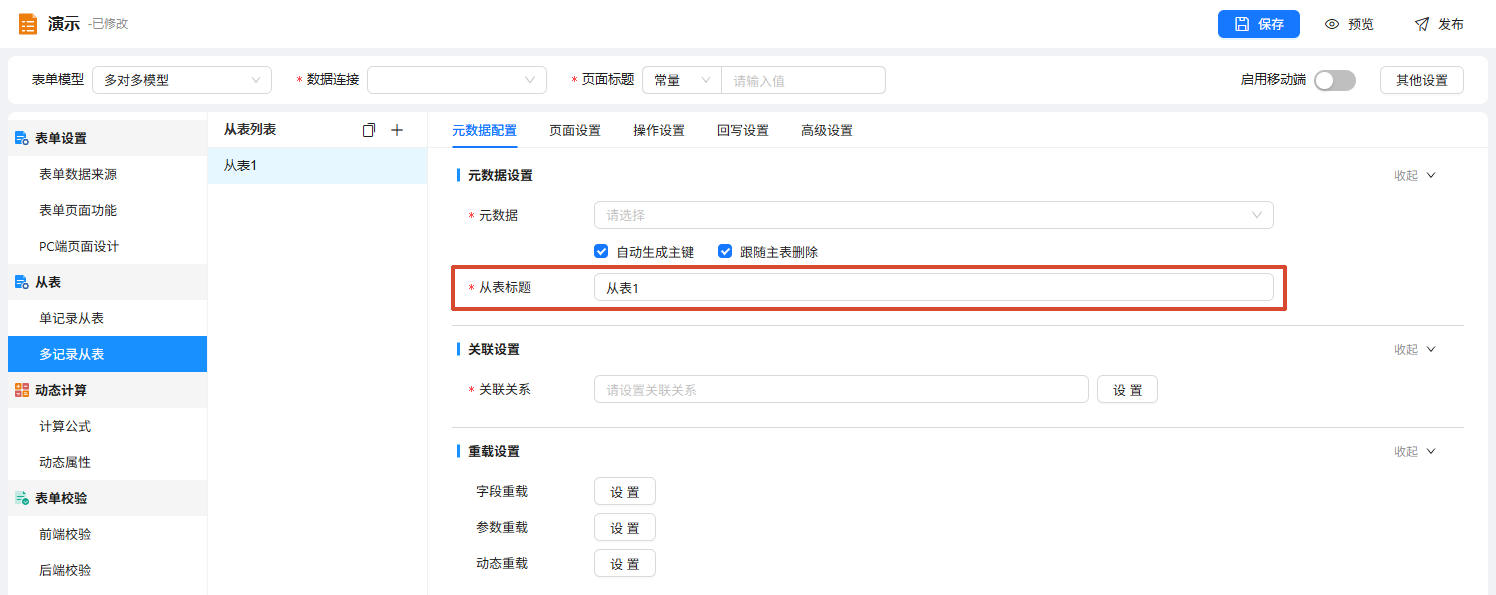Click the eye preview icon

(1332, 24)
